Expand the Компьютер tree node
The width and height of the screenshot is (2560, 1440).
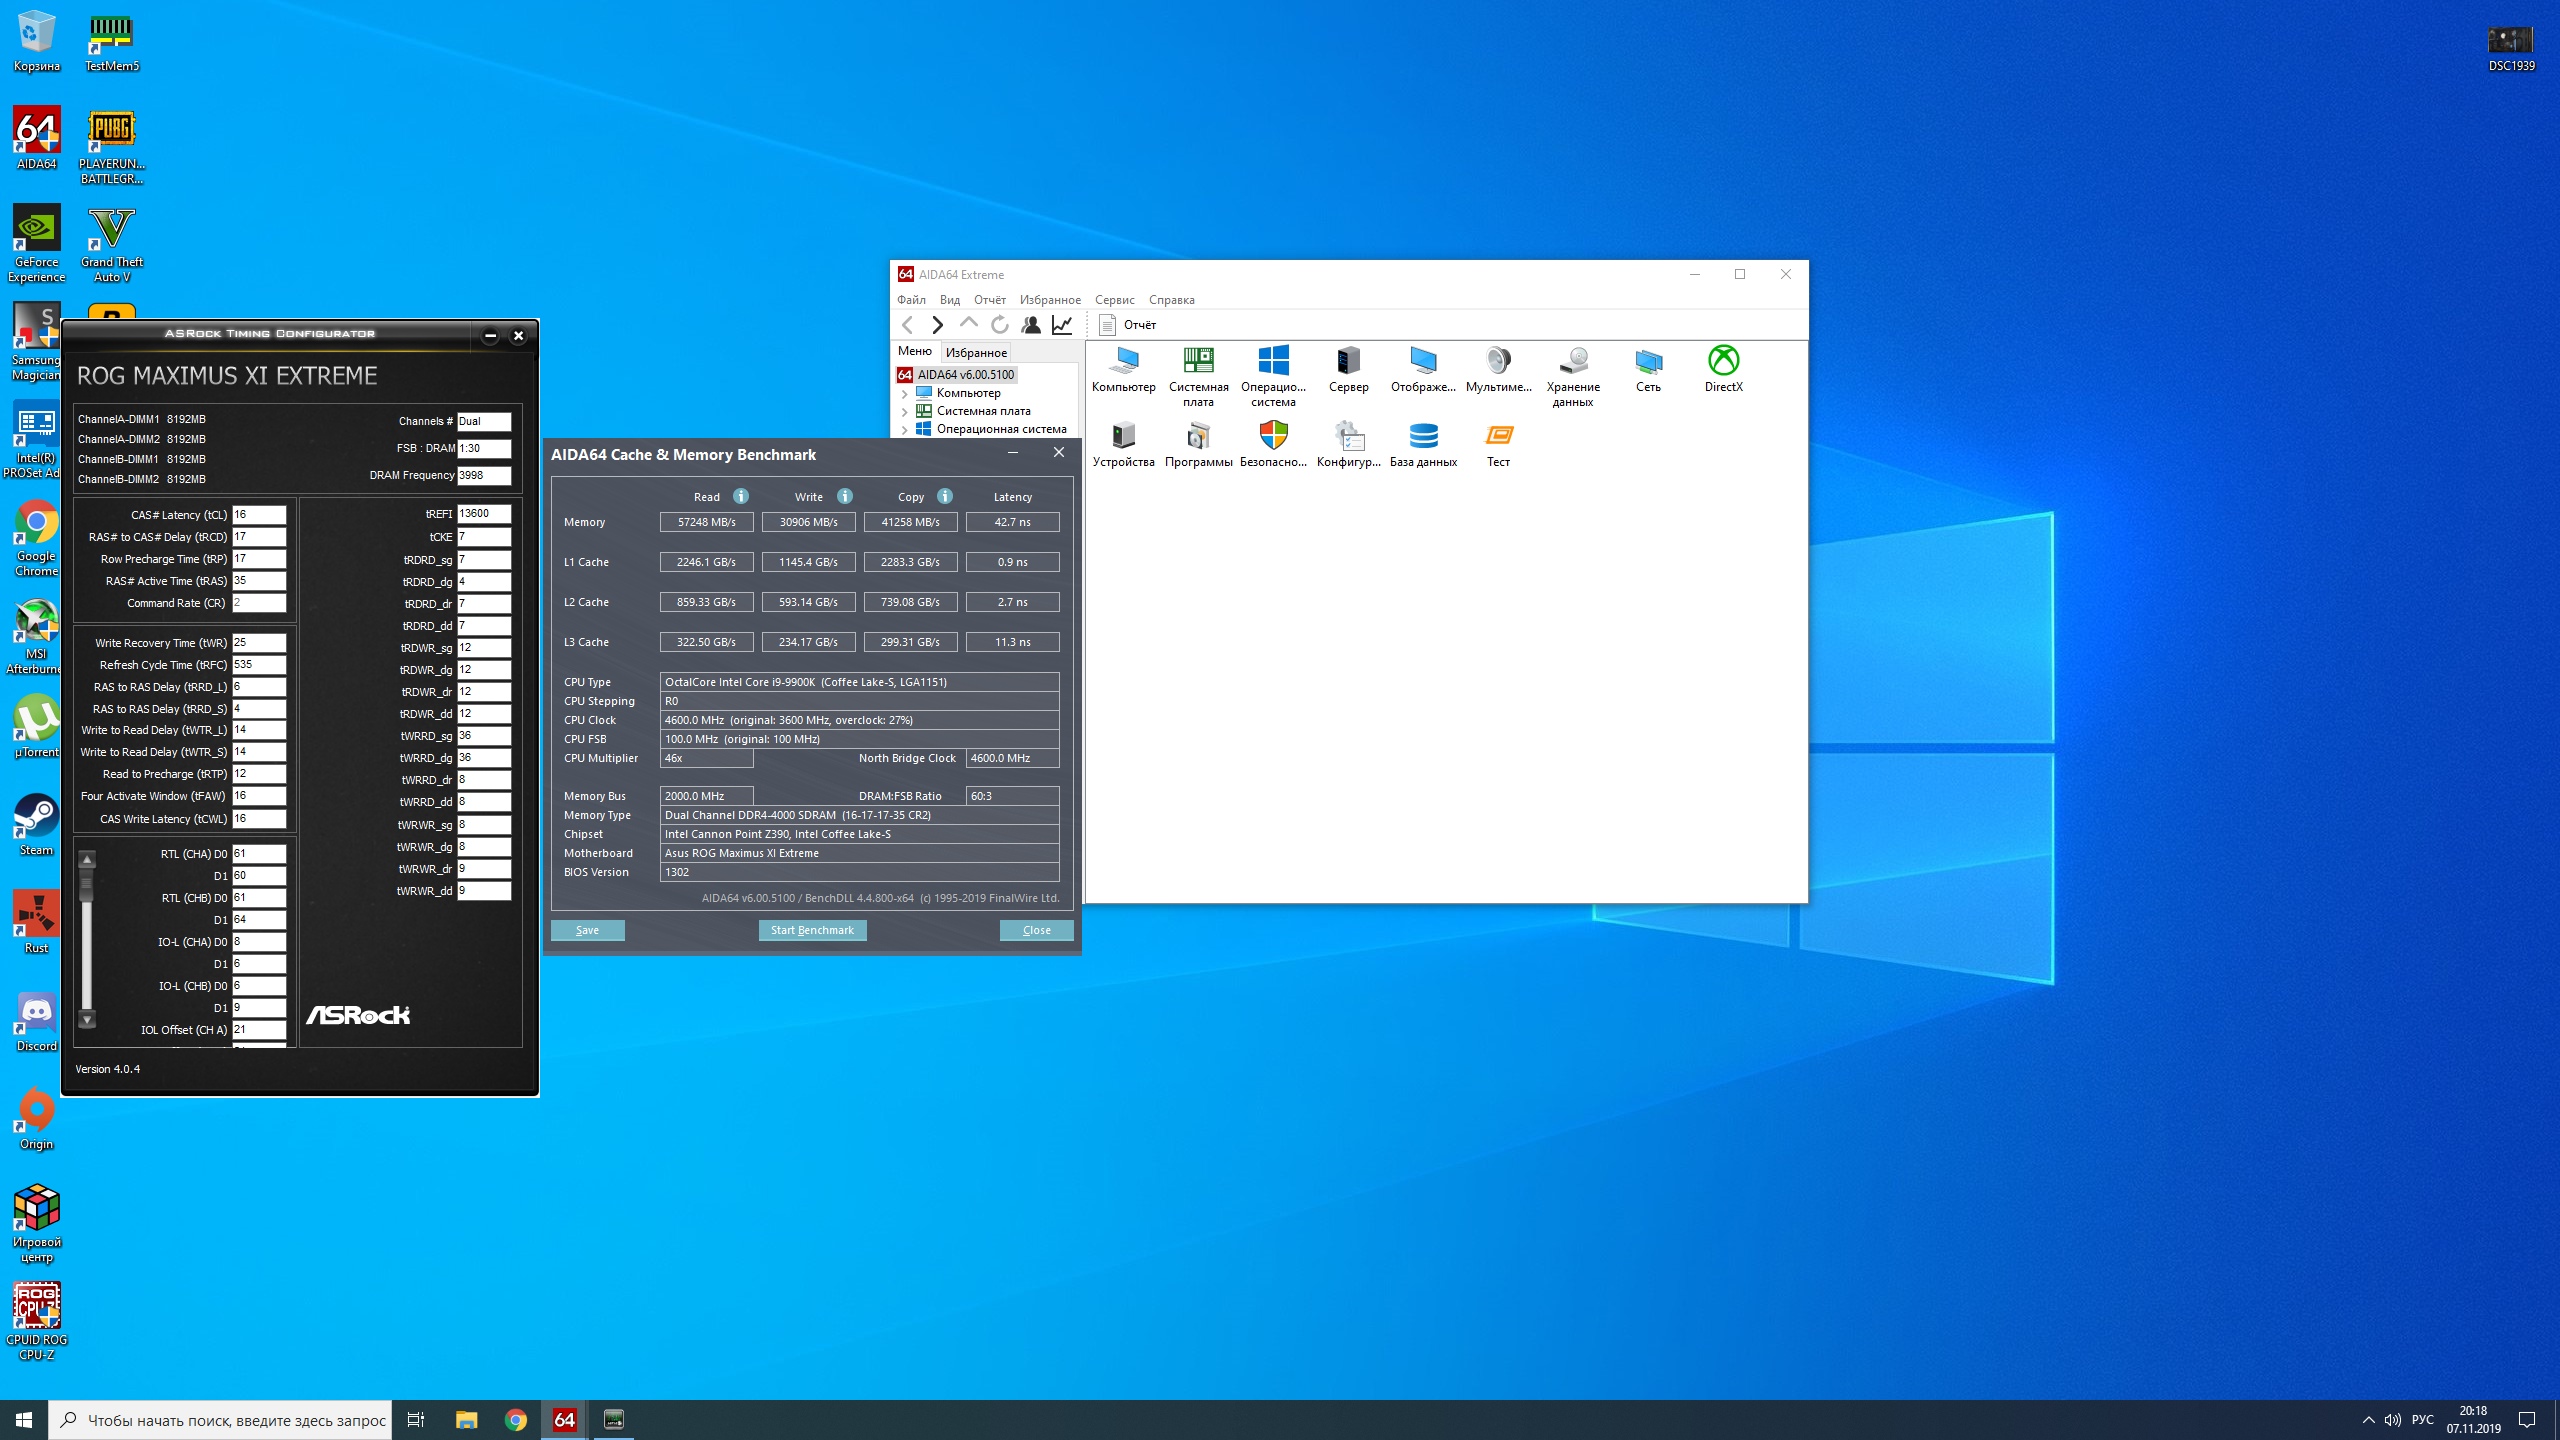coord(905,393)
